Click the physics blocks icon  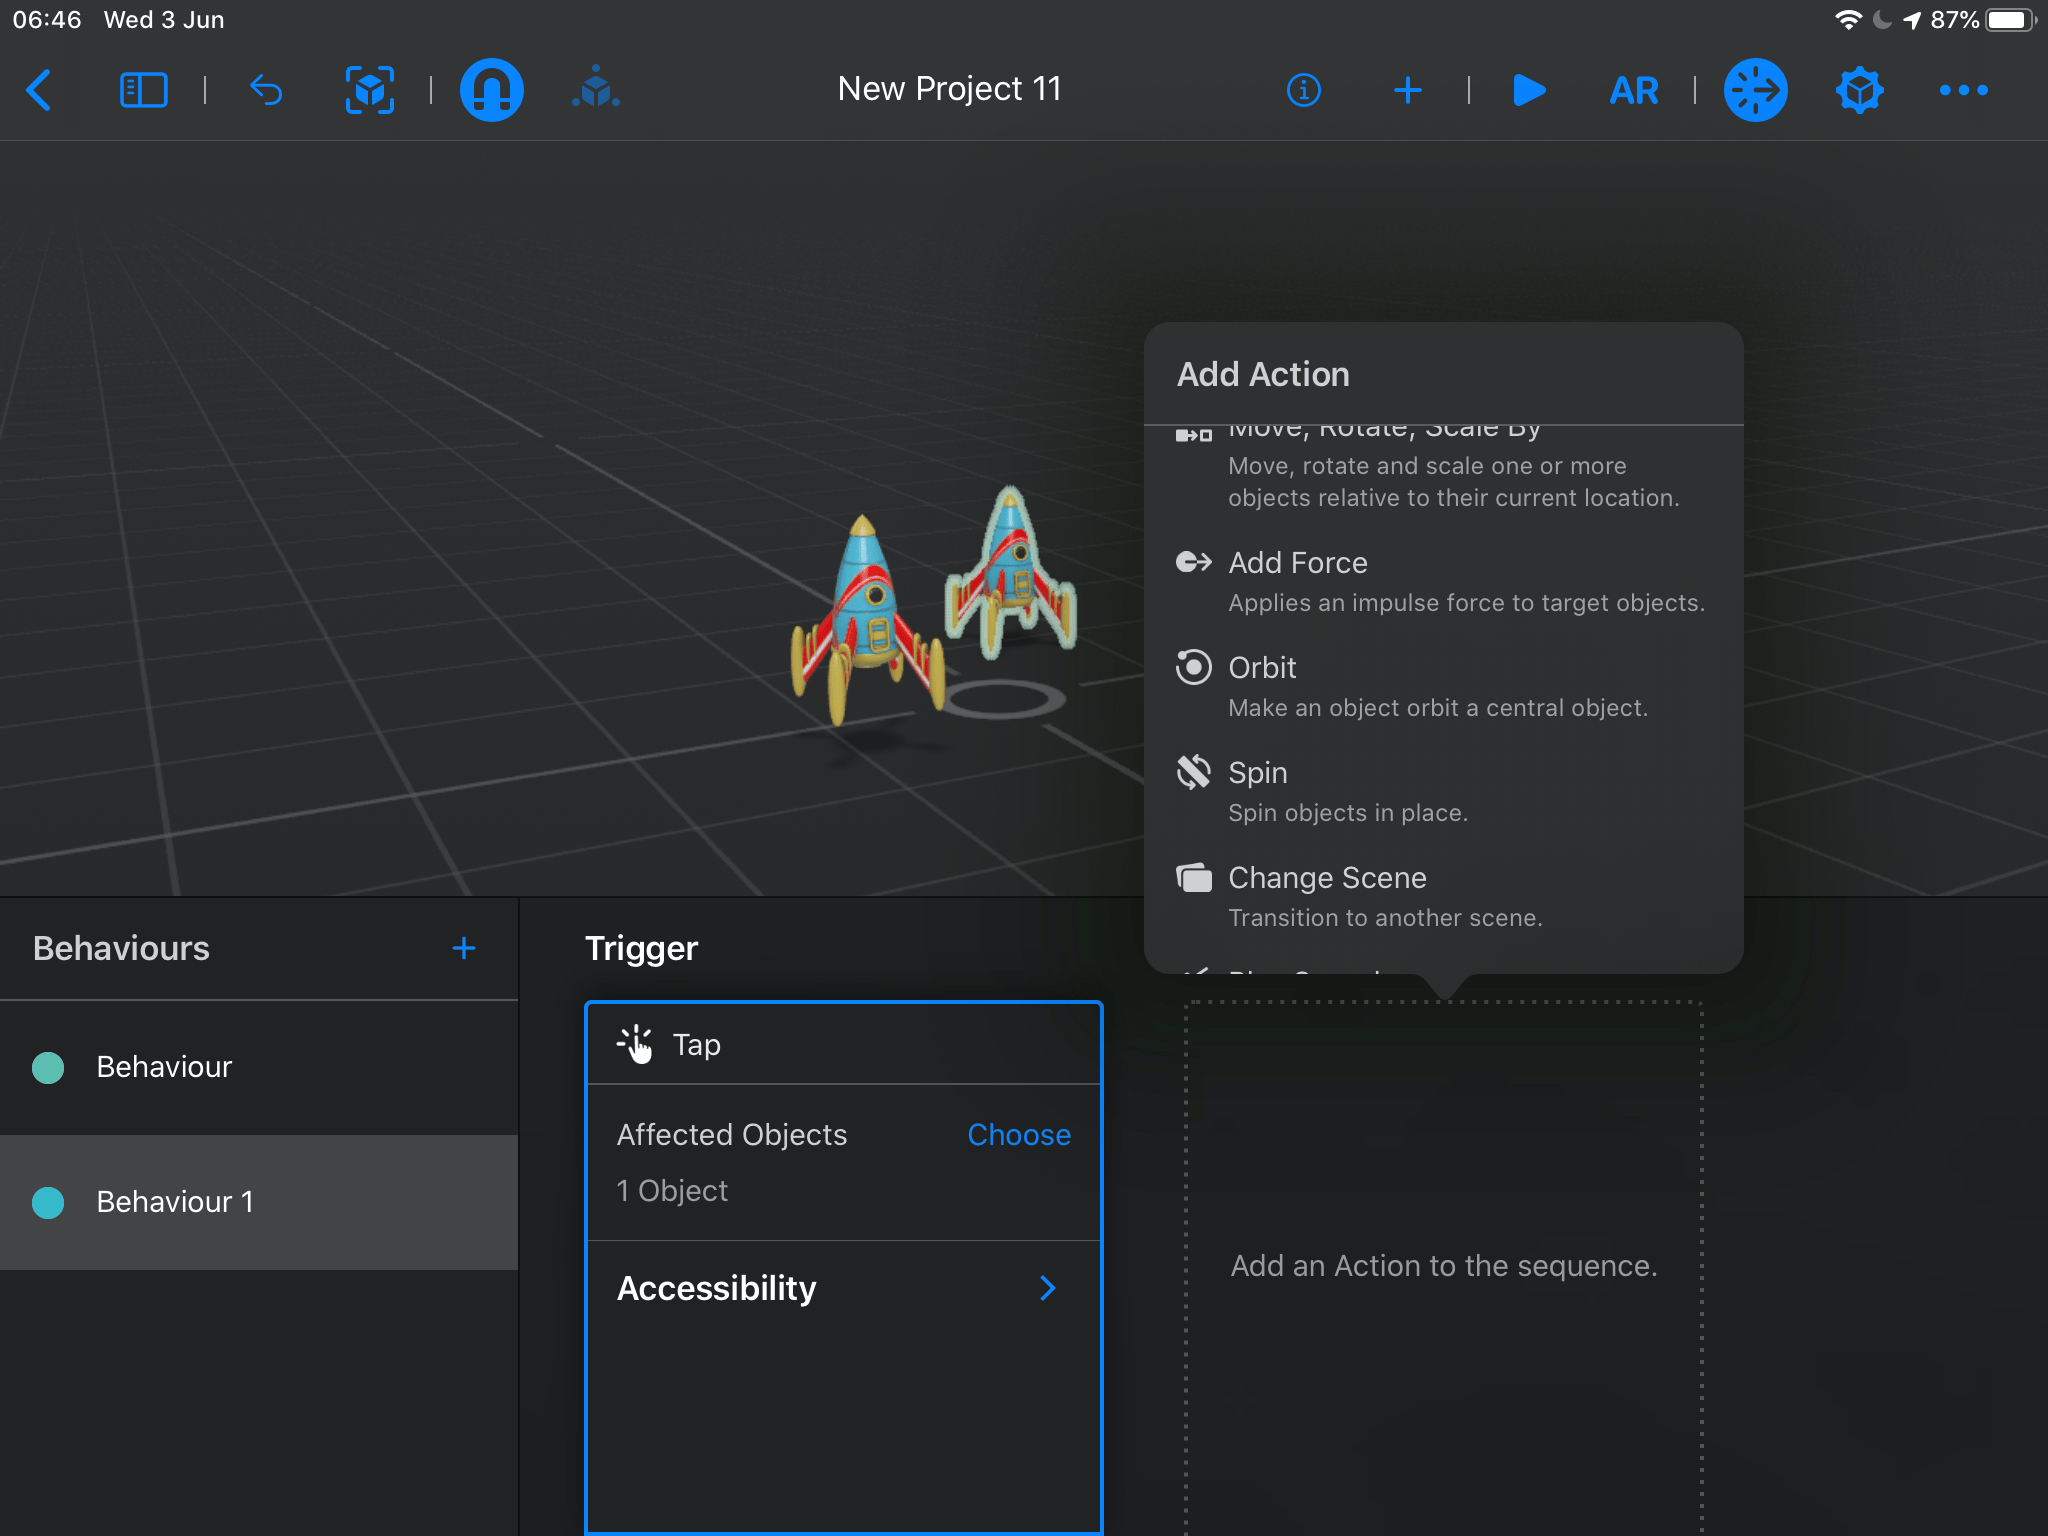click(596, 90)
